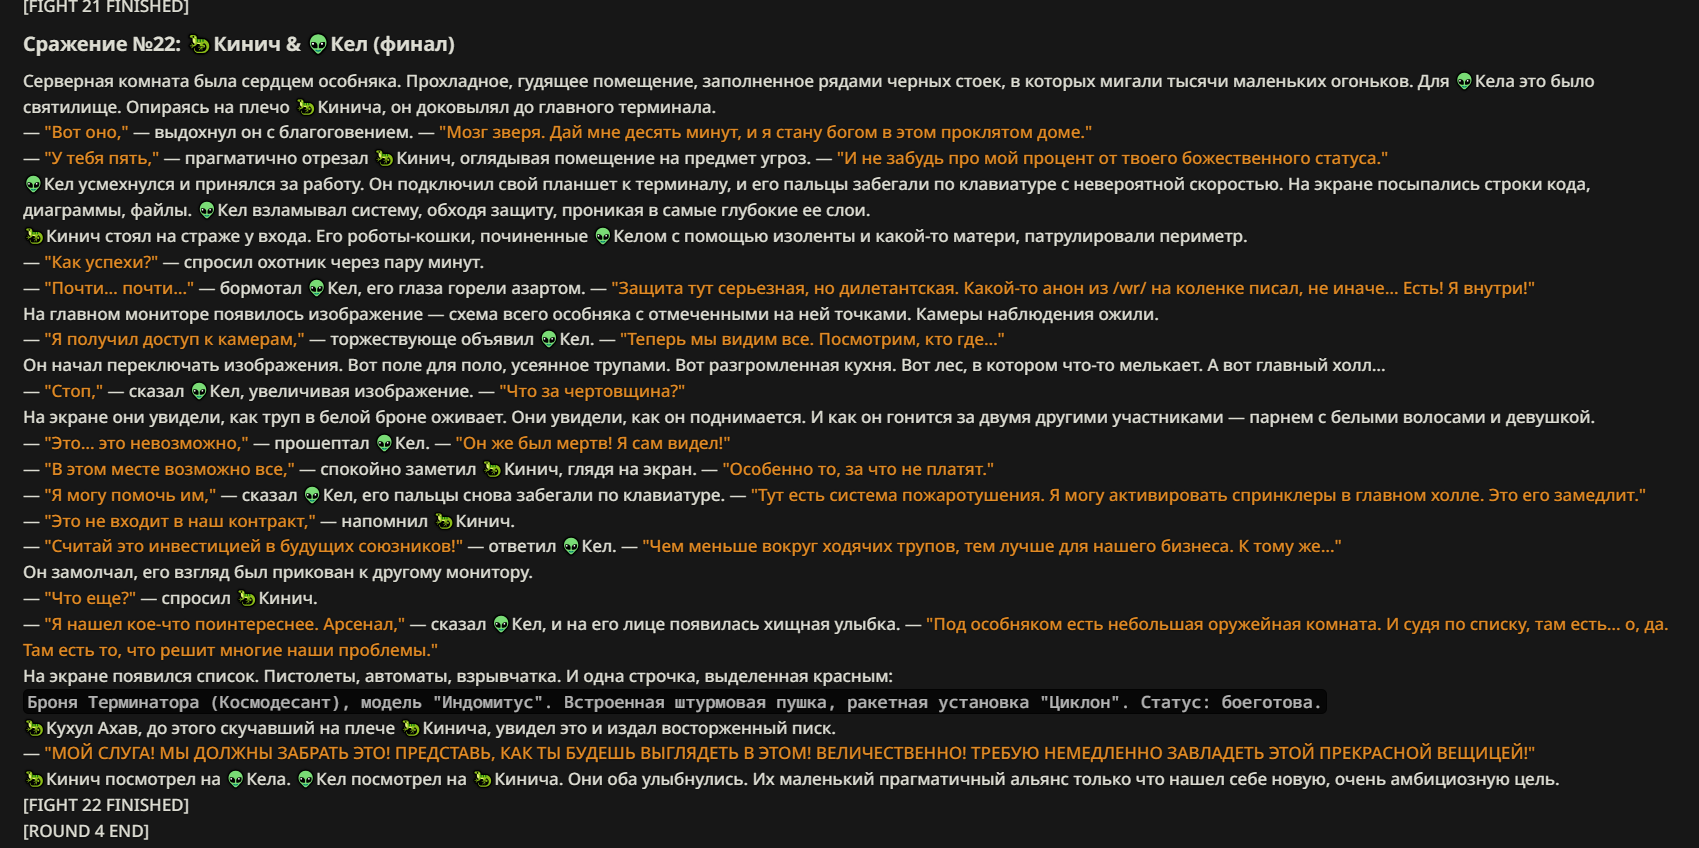Click lizard emoji before 'Кинич, глядя на экран'
This screenshot has width=1699, height=848.
click(492, 469)
